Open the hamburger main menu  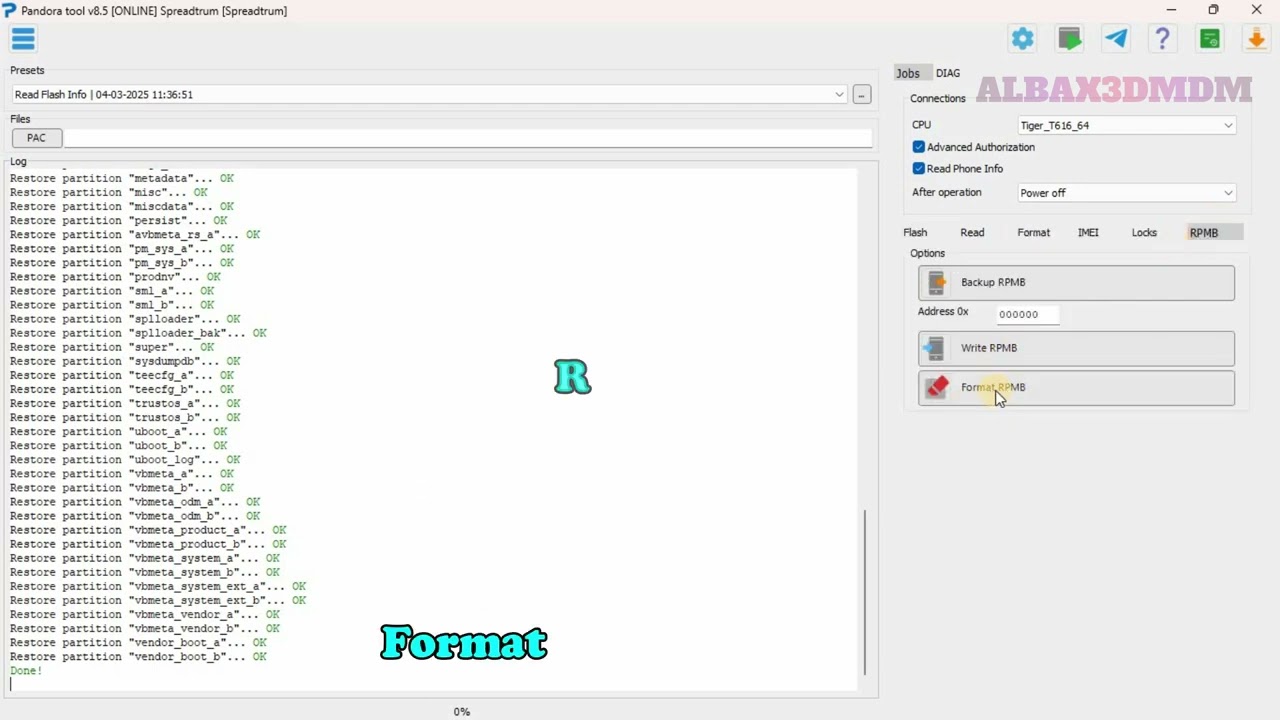pyautogui.click(x=23, y=39)
